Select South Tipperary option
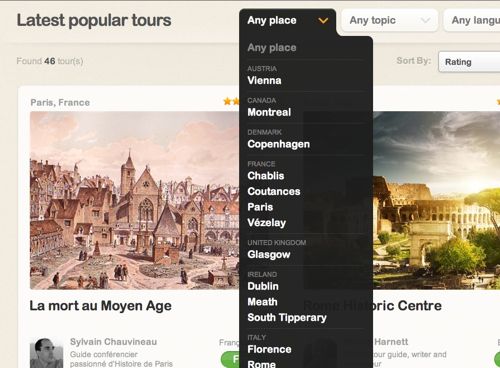Screen dimensions: 500x368 click(287, 318)
